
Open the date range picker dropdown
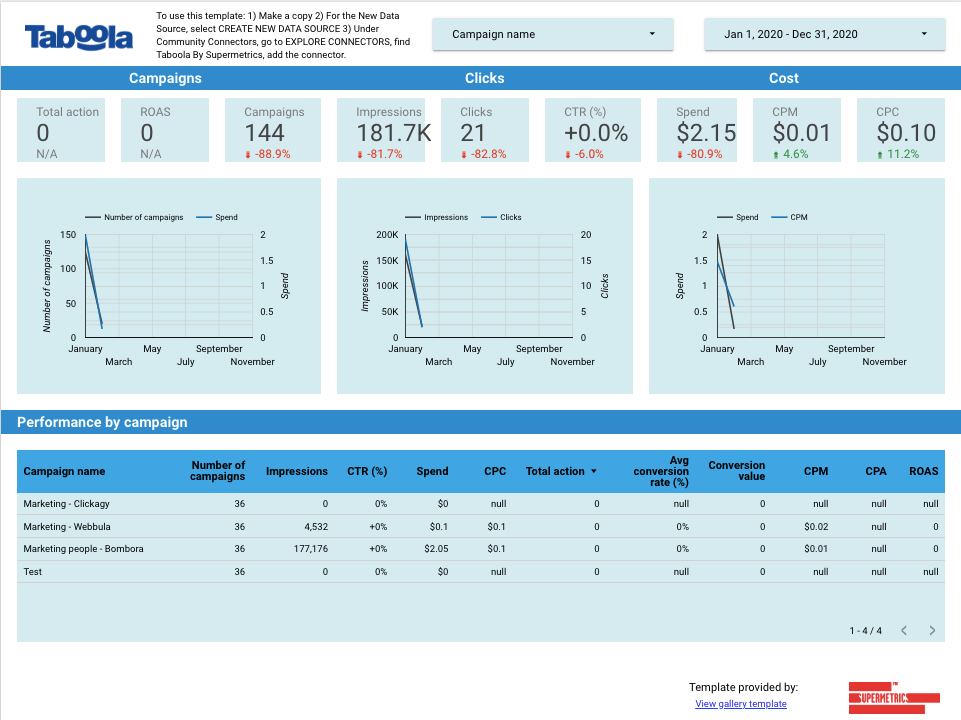coord(825,34)
